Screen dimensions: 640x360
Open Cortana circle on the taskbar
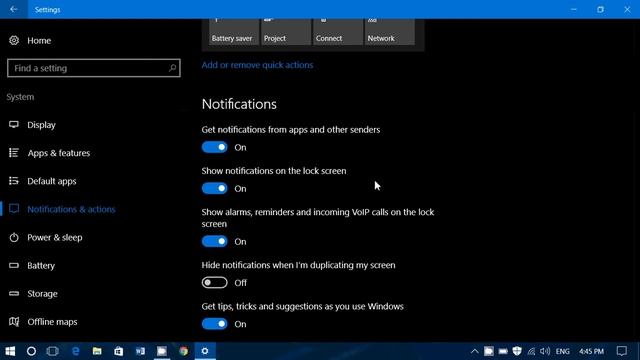(x=31, y=351)
